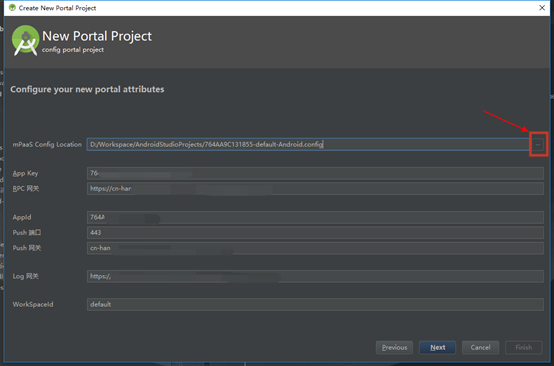The height and width of the screenshot is (366, 554).
Task: Click the AppId label
Action: [x=22, y=217]
